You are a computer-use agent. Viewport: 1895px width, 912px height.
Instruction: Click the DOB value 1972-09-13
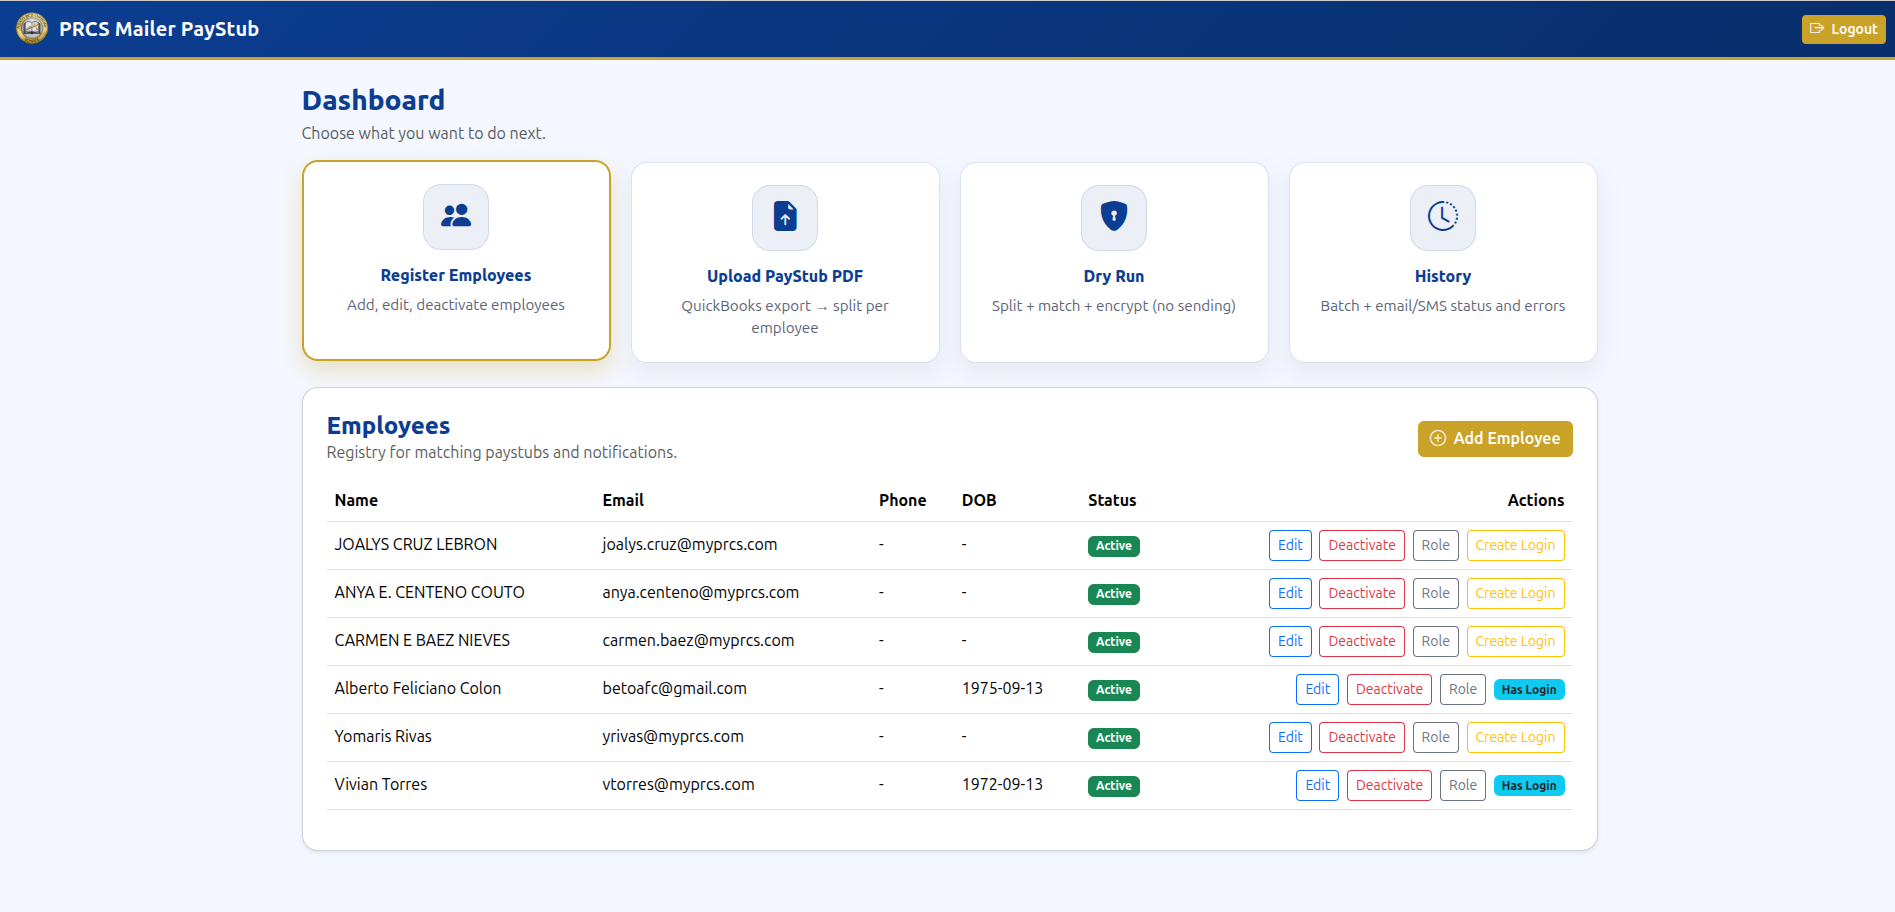tap(1002, 784)
